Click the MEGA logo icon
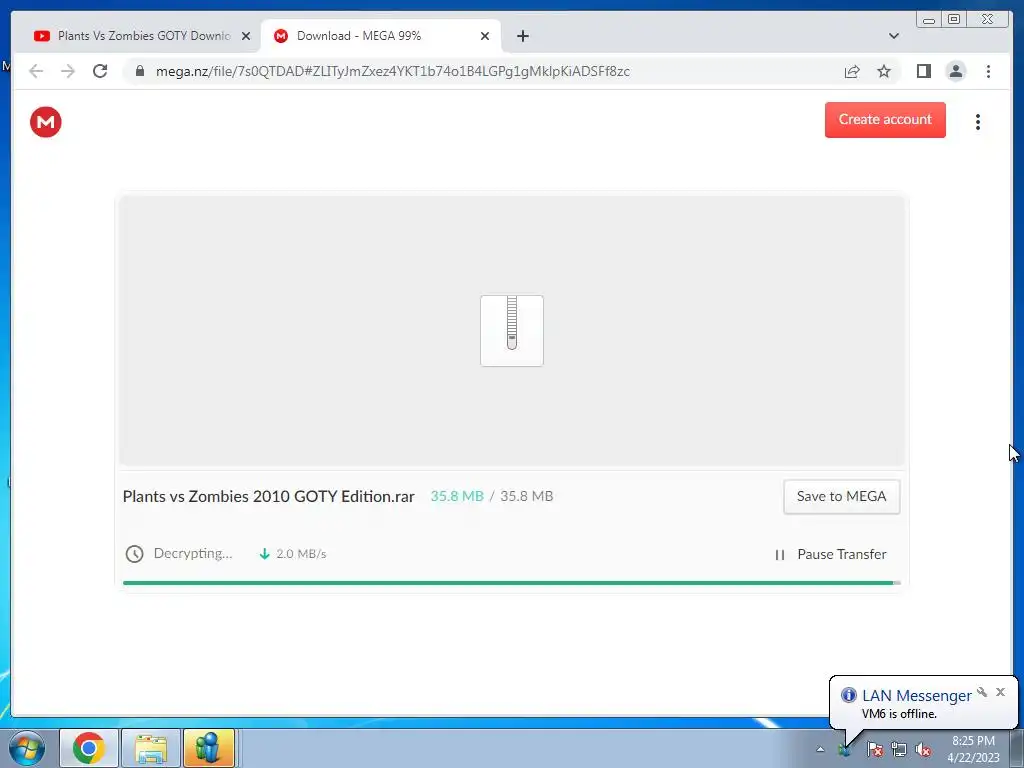1024x768 pixels. pos(46,122)
